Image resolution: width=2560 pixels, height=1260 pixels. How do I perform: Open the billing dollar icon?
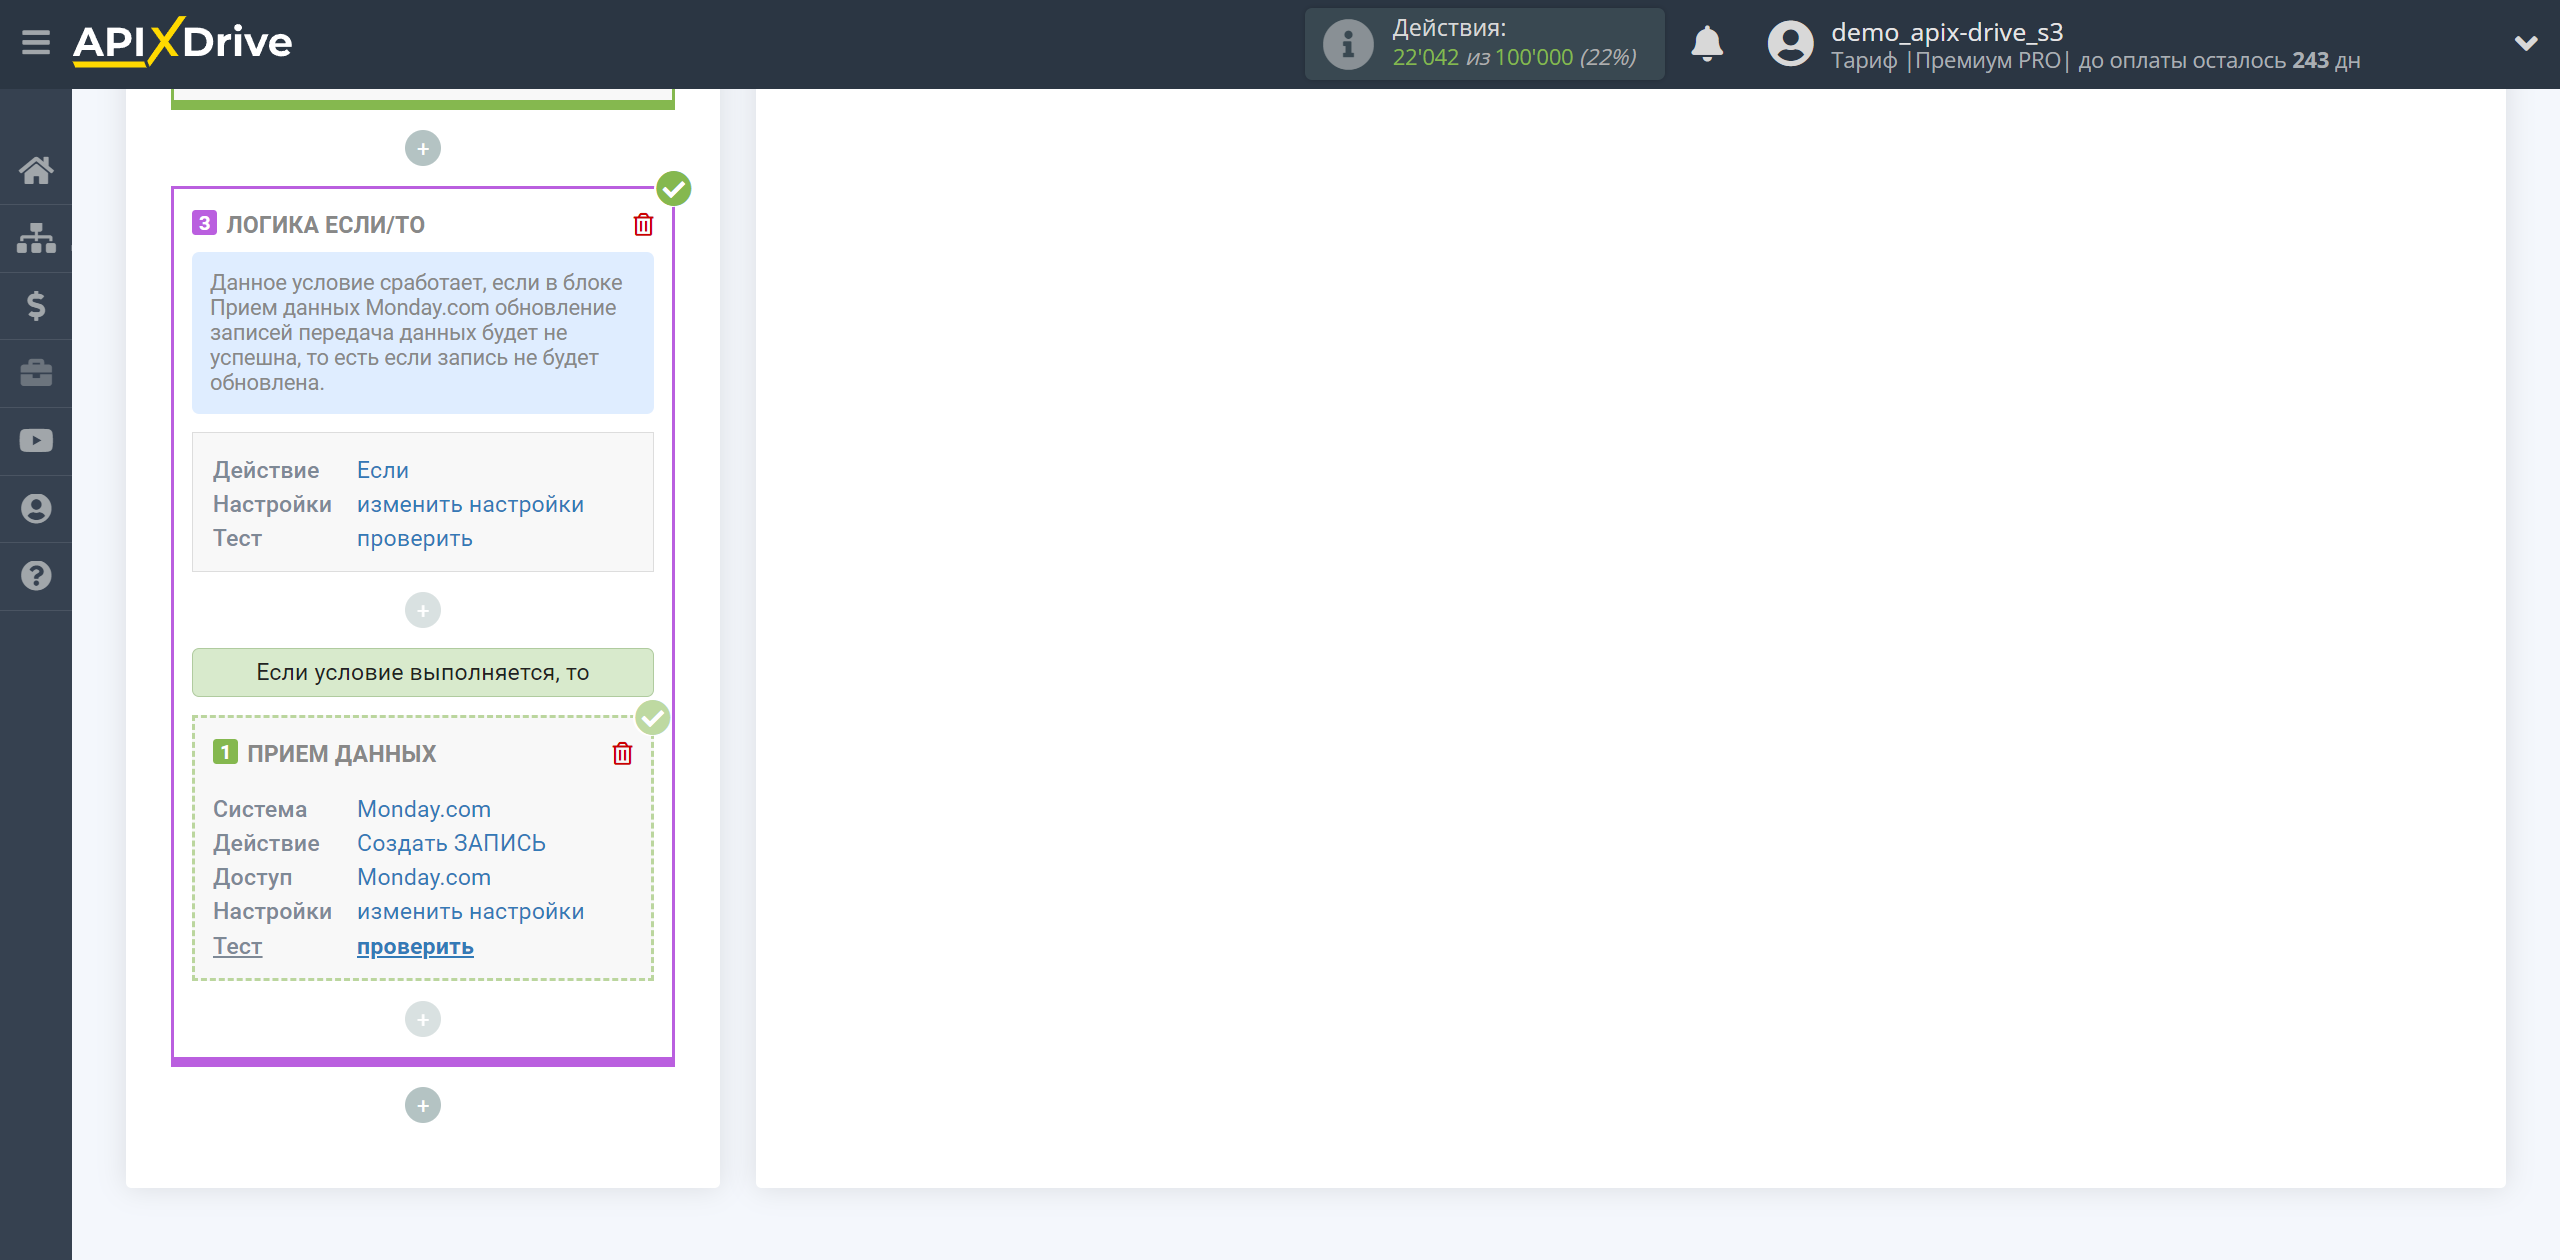pyautogui.click(x=36, y=305)
